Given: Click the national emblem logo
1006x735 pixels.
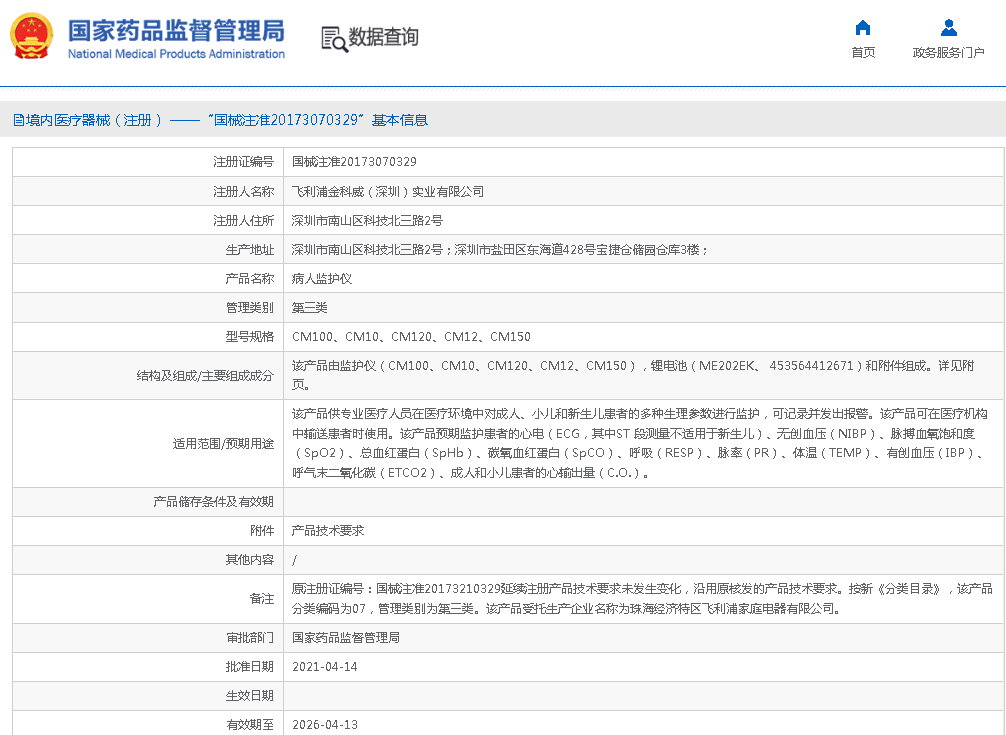Looking at the screenshot, I should point(33,37).
